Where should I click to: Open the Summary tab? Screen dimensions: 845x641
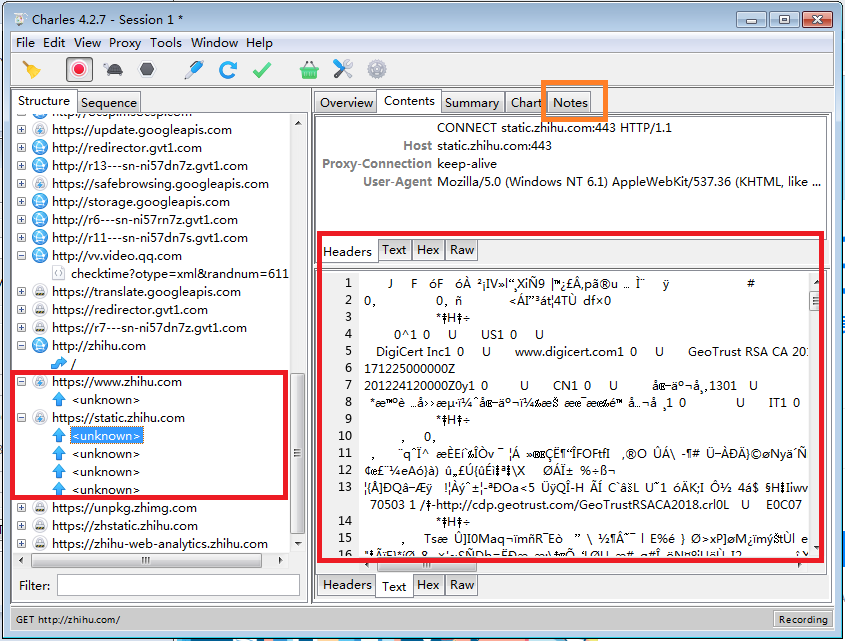[x=472, y=102]
